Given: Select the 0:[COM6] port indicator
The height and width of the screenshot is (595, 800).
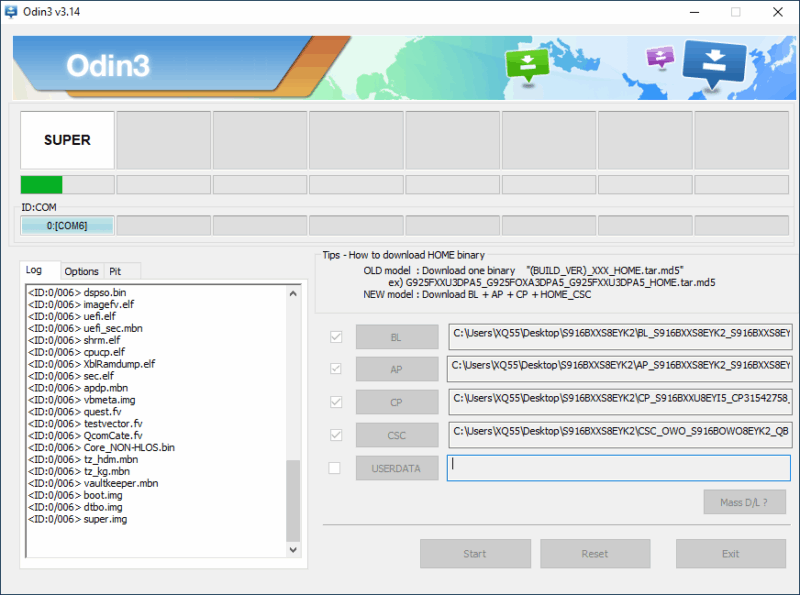Looking at the screenshot, I should pos(66,225).
